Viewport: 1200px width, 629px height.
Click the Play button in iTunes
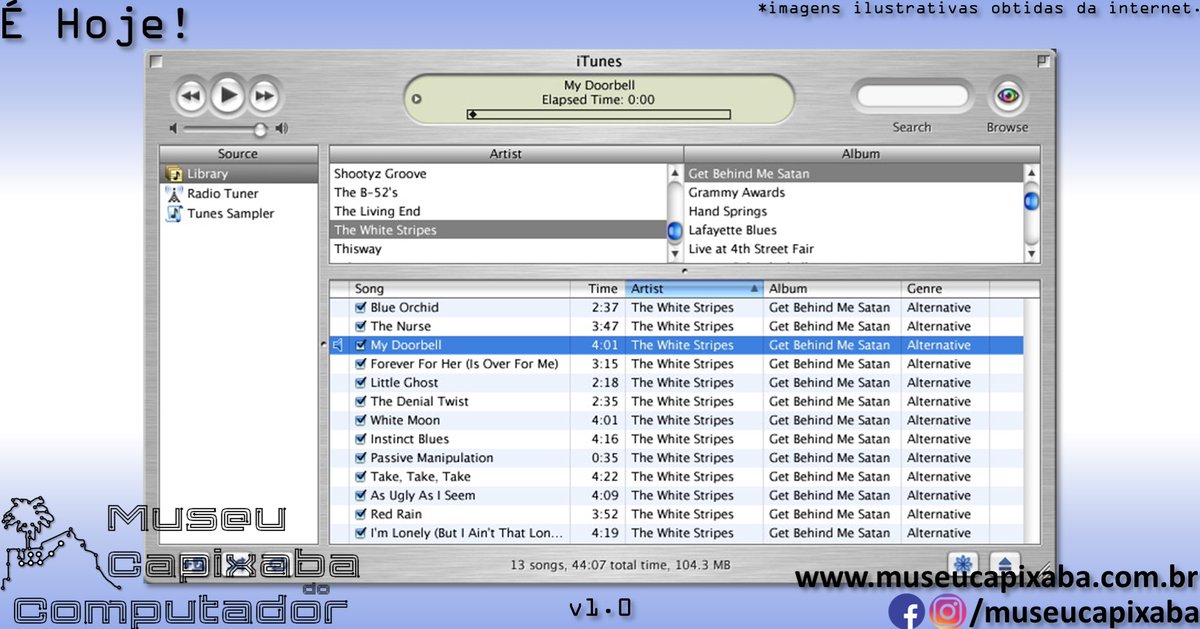(x=228, y=96)
